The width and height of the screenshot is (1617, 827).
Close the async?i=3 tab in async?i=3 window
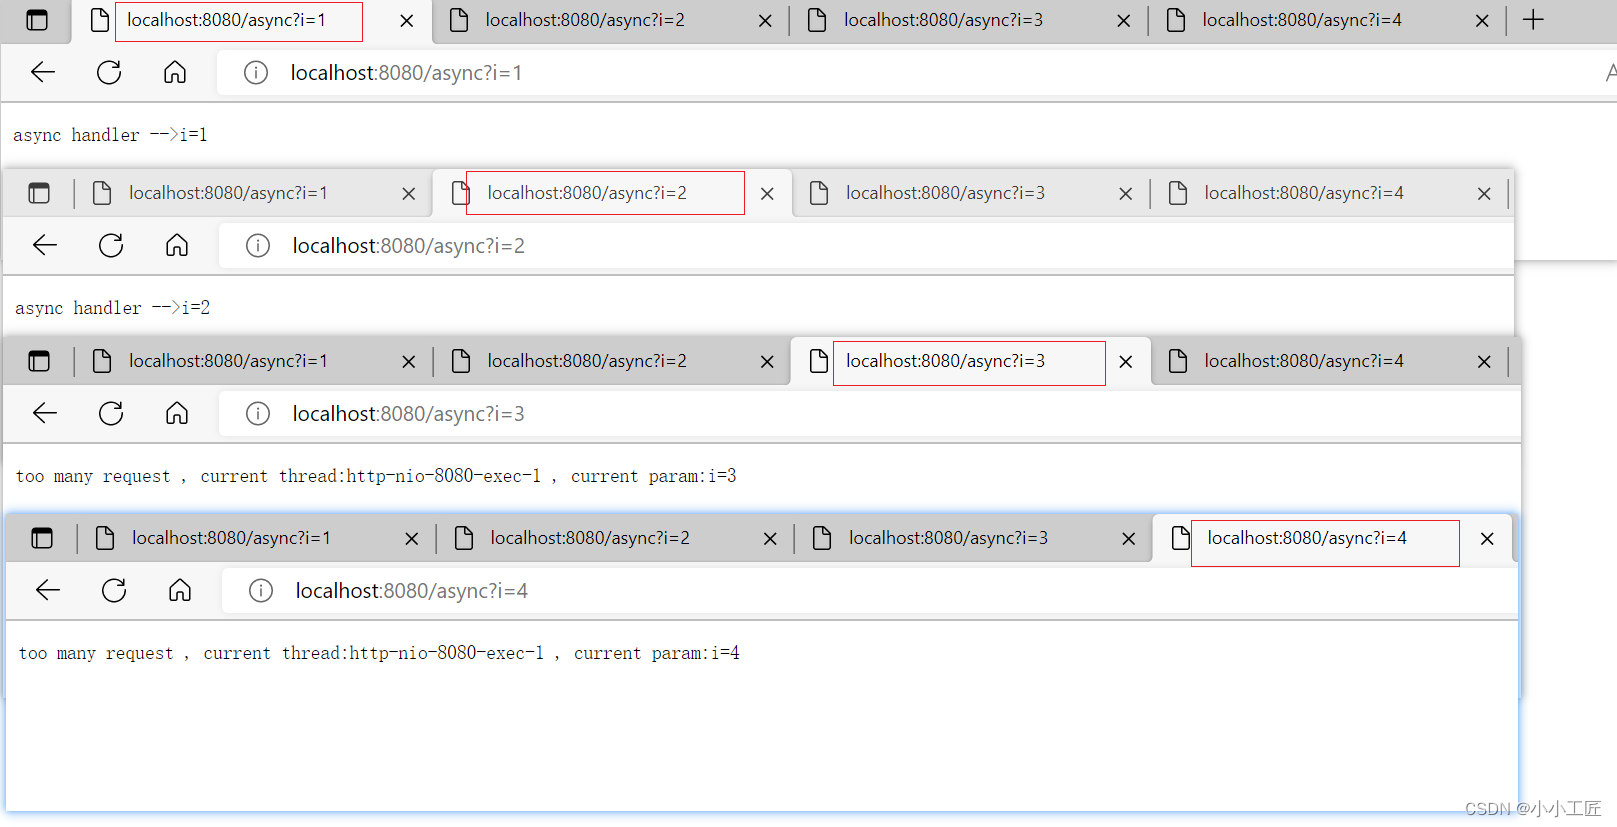(1126, 362)
